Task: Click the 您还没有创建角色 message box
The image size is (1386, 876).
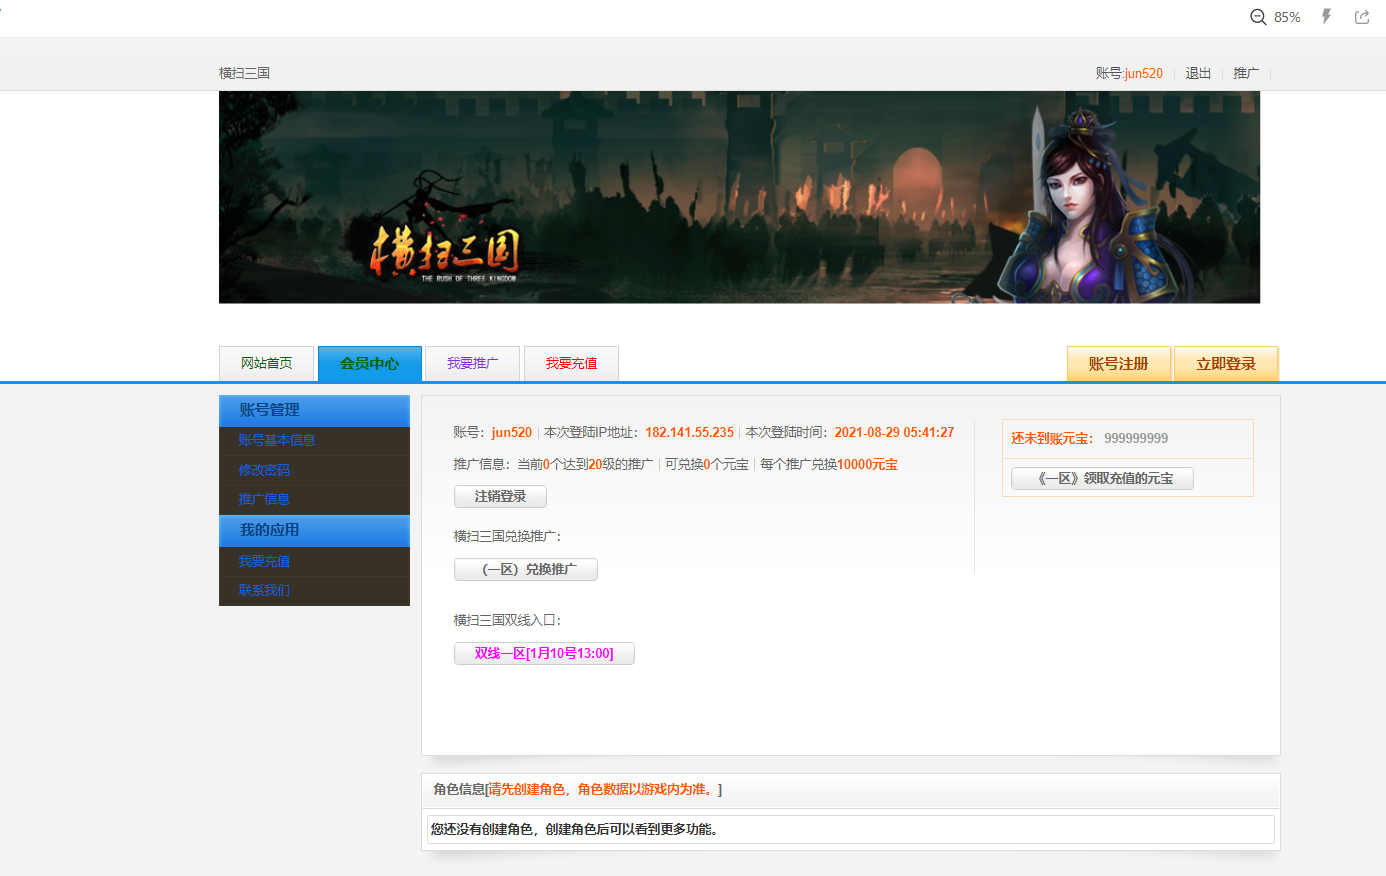Action: (850, 829)
